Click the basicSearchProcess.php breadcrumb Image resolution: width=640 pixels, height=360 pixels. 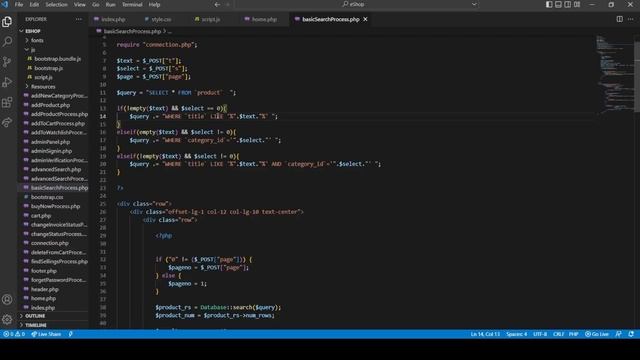[x=132, y=31]
